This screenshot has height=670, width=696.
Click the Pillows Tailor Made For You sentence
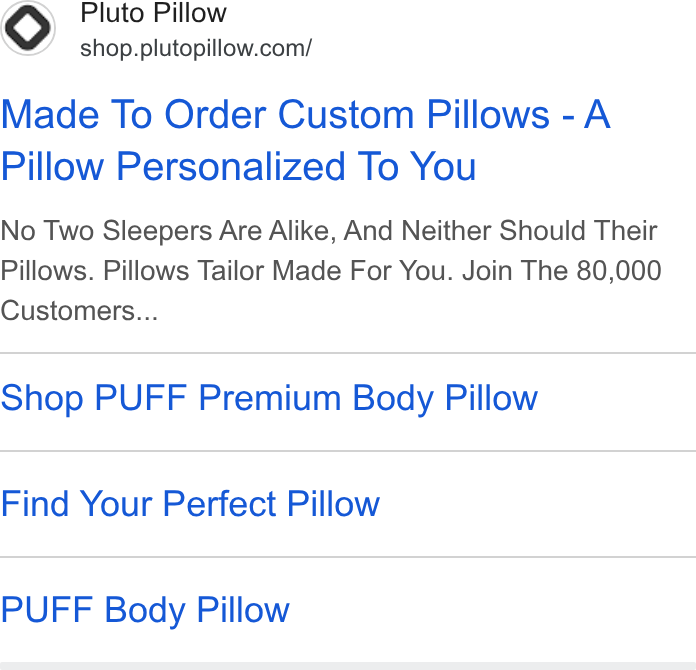(x=278, y=271)
